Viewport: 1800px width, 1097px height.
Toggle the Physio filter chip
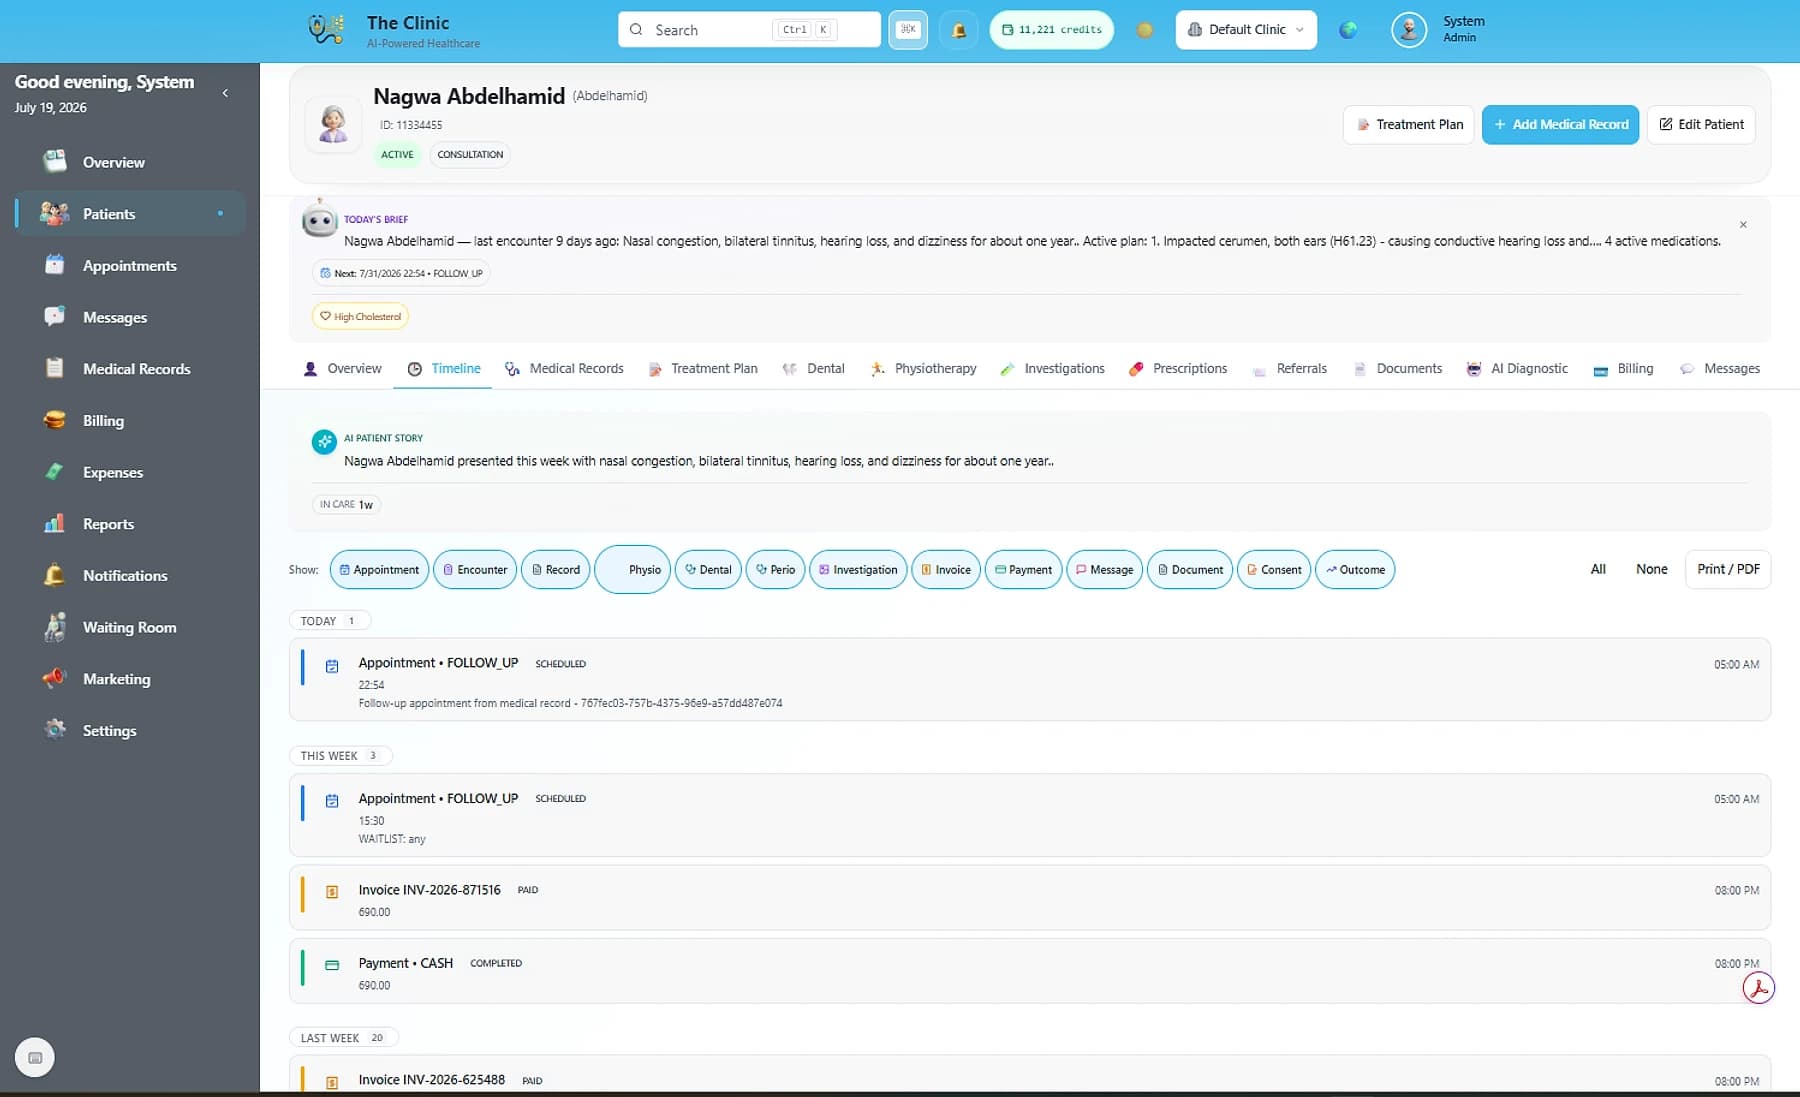[633, 570]
